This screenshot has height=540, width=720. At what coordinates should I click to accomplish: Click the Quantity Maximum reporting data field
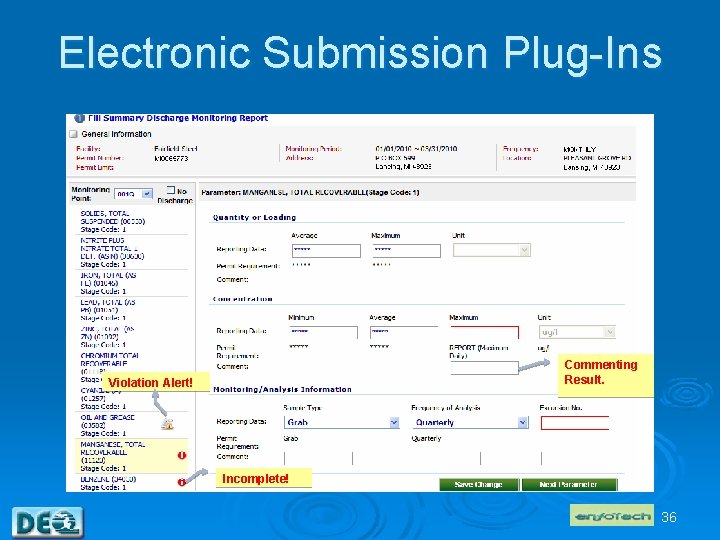click(x=406, y=251)
